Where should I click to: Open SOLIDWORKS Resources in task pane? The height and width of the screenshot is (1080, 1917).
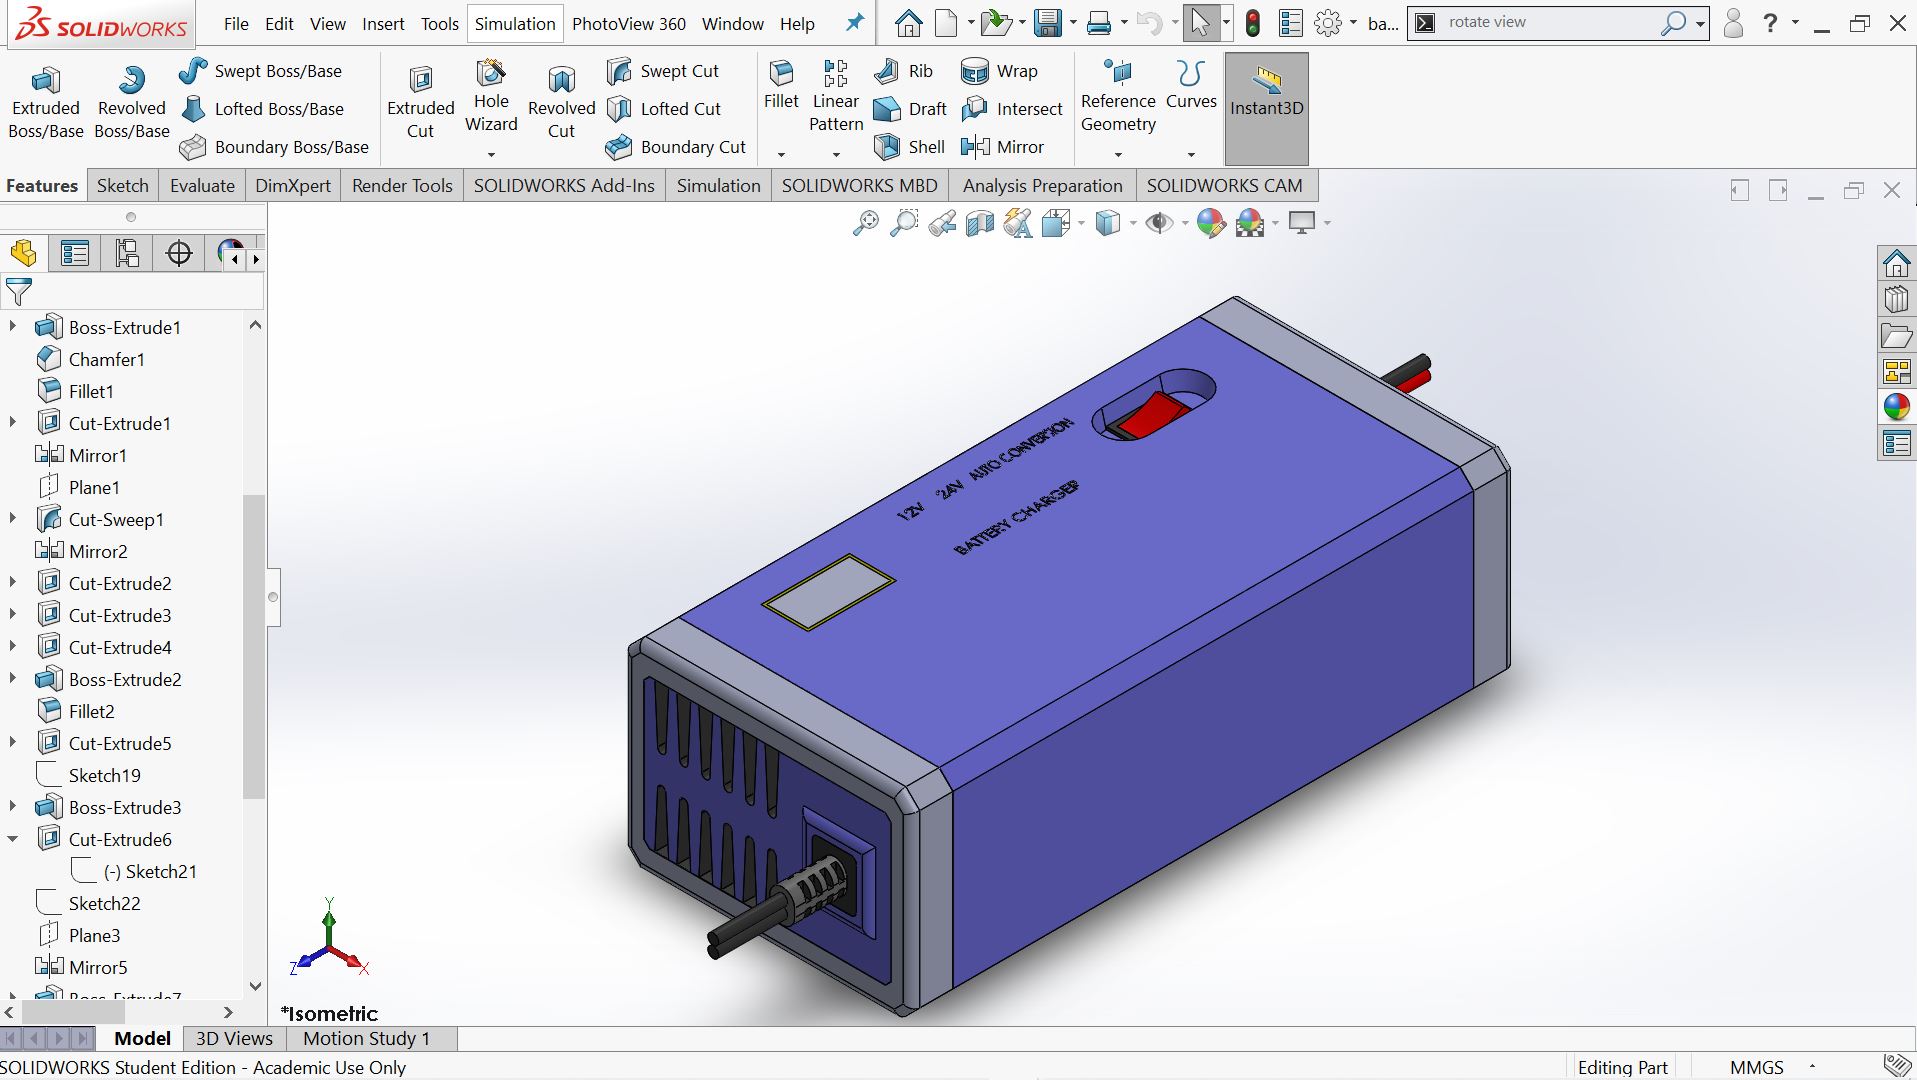pyautogui.click(x=1896, y=264)
